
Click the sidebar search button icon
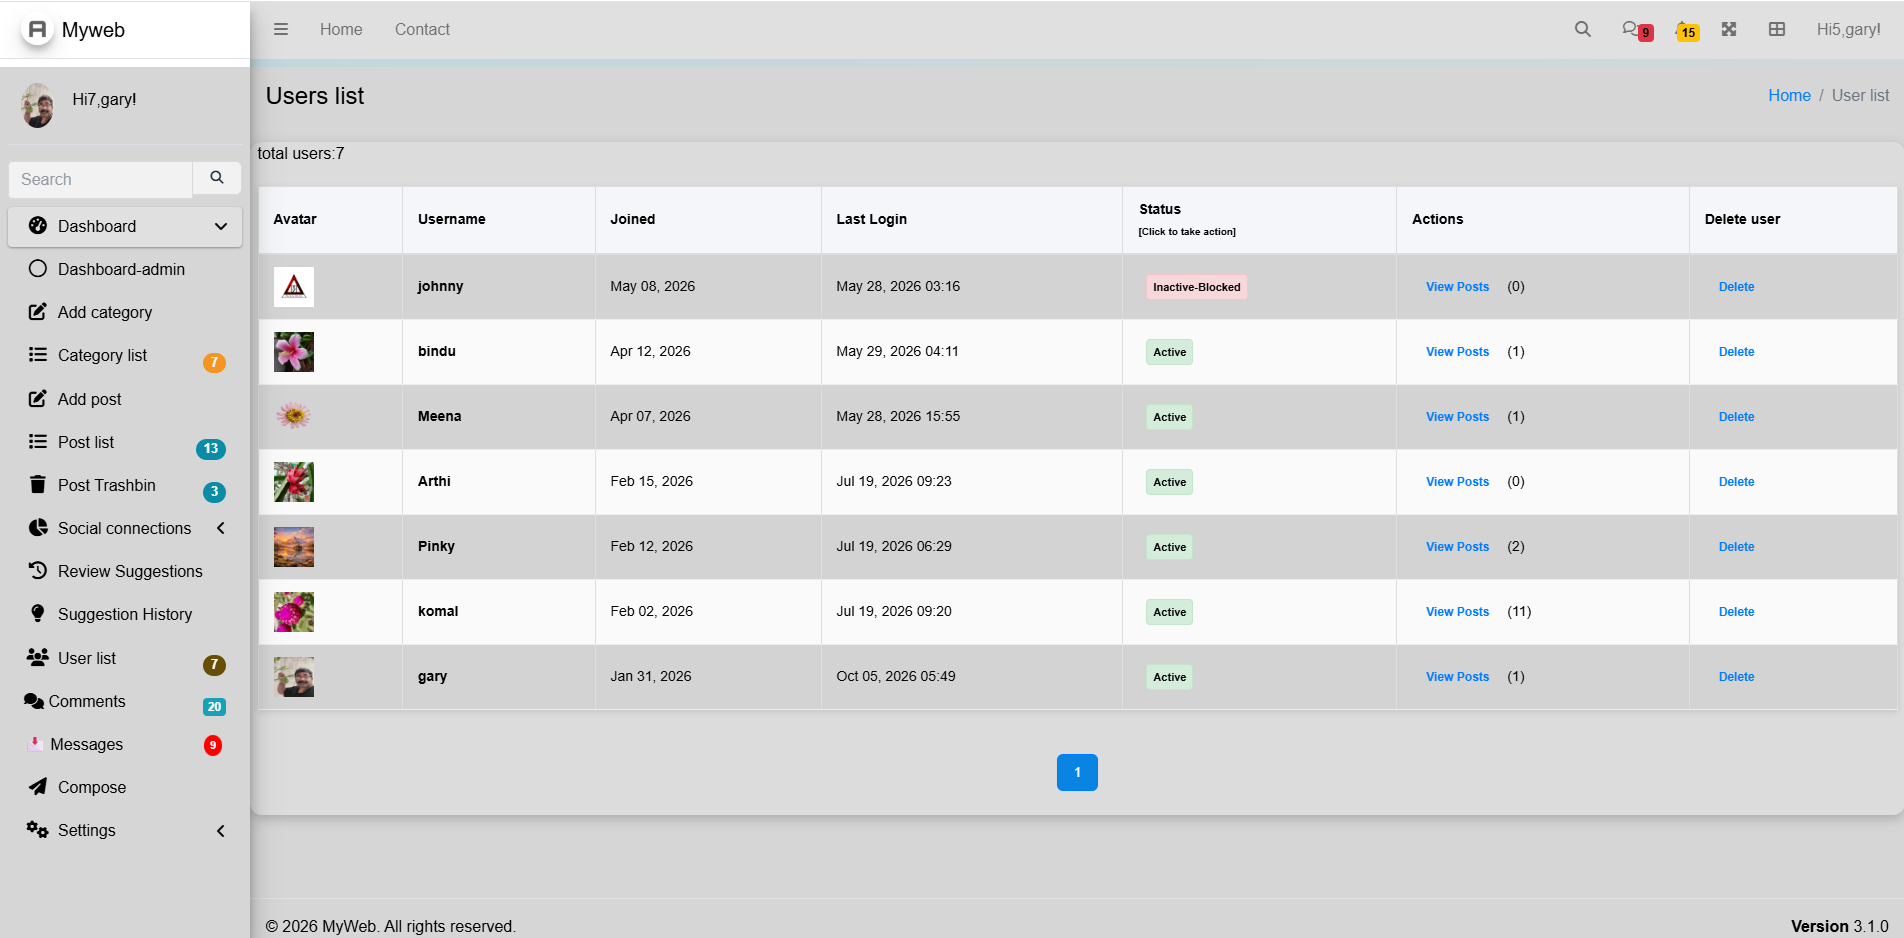tap(217, 178)
